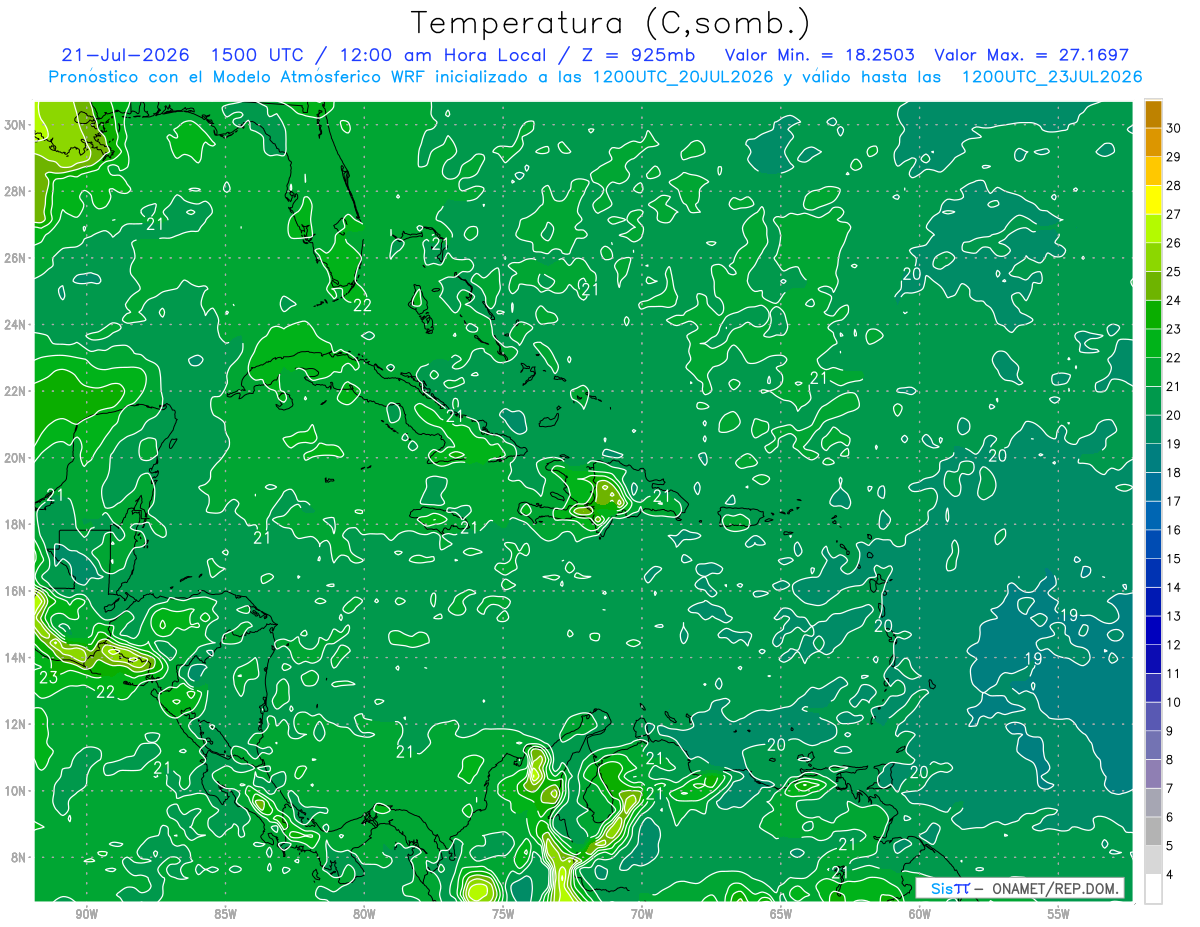Click legend scale value "18"
The height and width of the screenshot is (927, 1200).
point(1174,472)
